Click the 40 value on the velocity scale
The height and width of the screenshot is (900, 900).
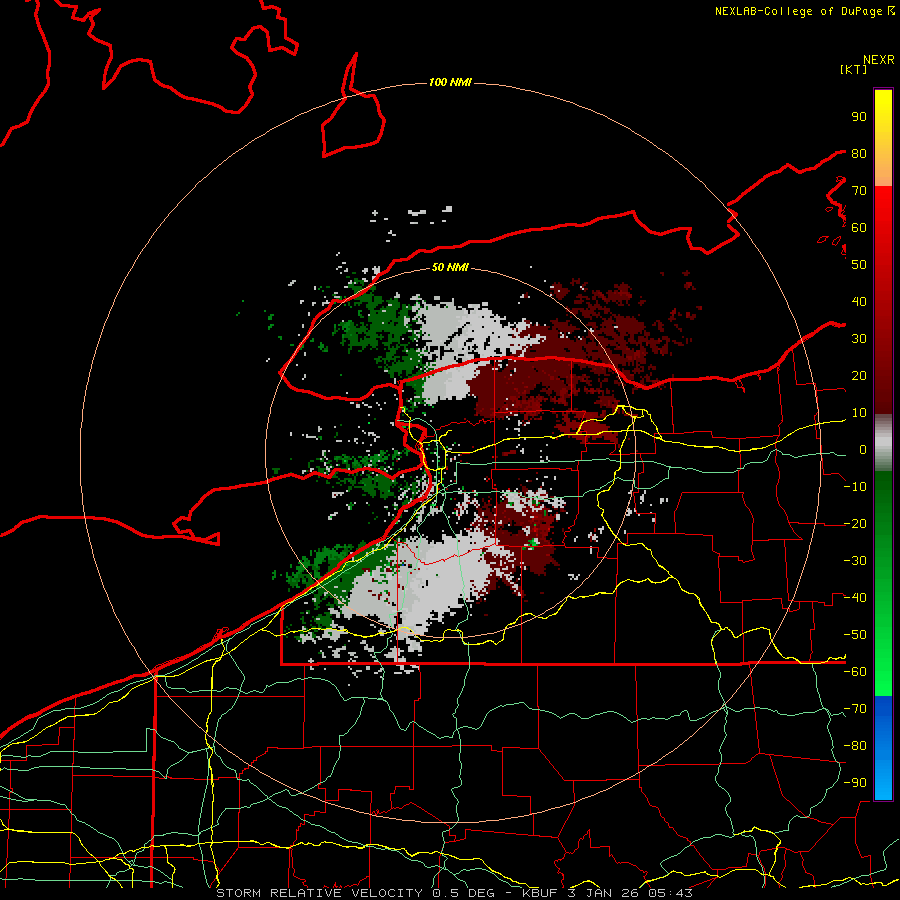point(859,301)
